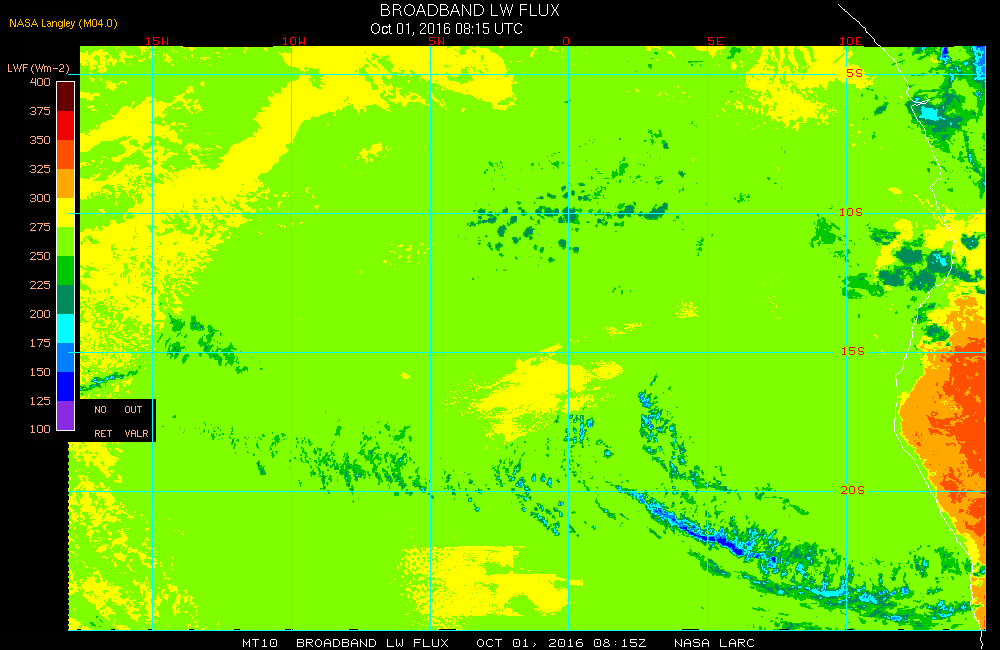Click the 5S latitude label
Image resolution: width=1000 pixels, height=650 pixels.
855,73
